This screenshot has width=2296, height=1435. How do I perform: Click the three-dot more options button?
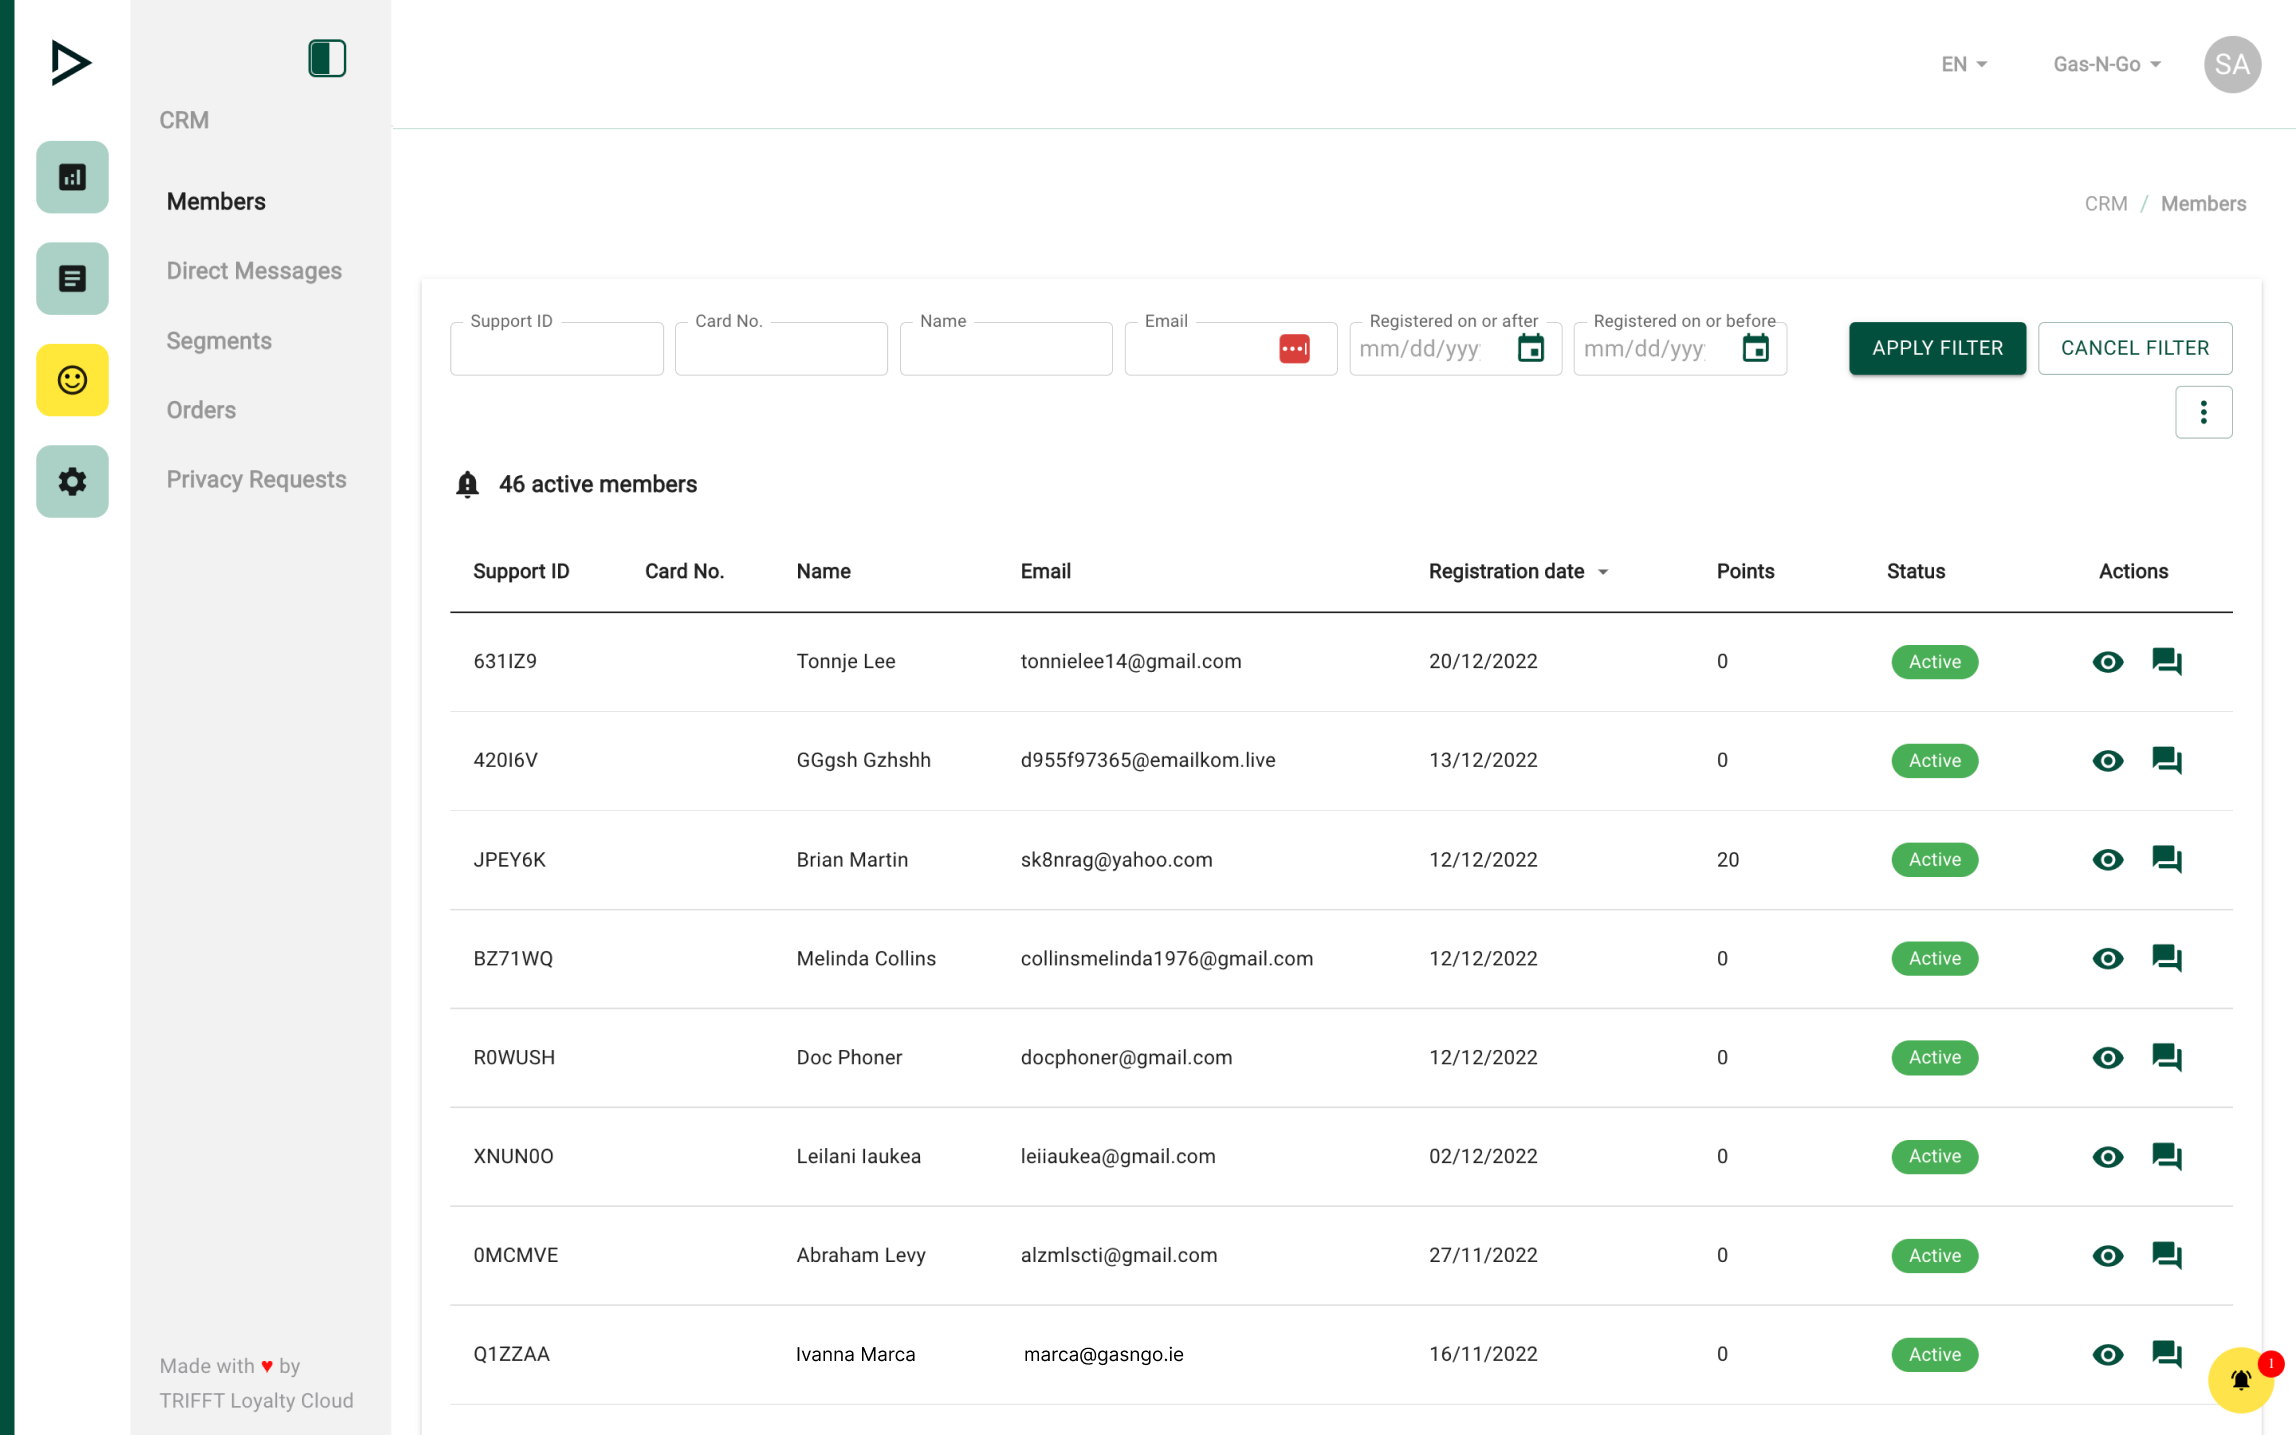point(2203,412)
